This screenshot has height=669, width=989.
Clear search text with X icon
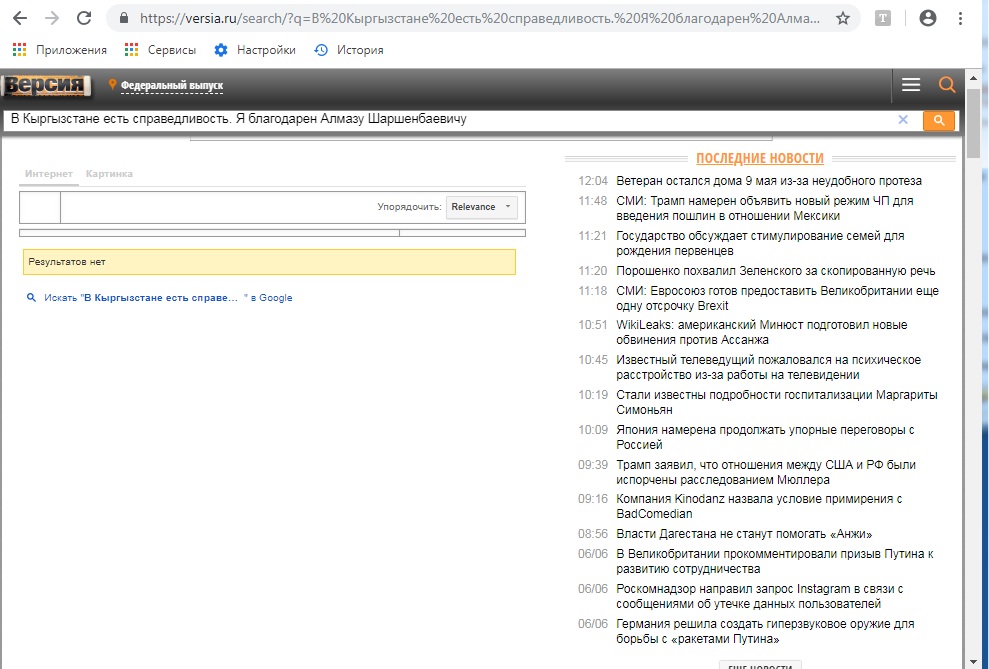(903, 120)
